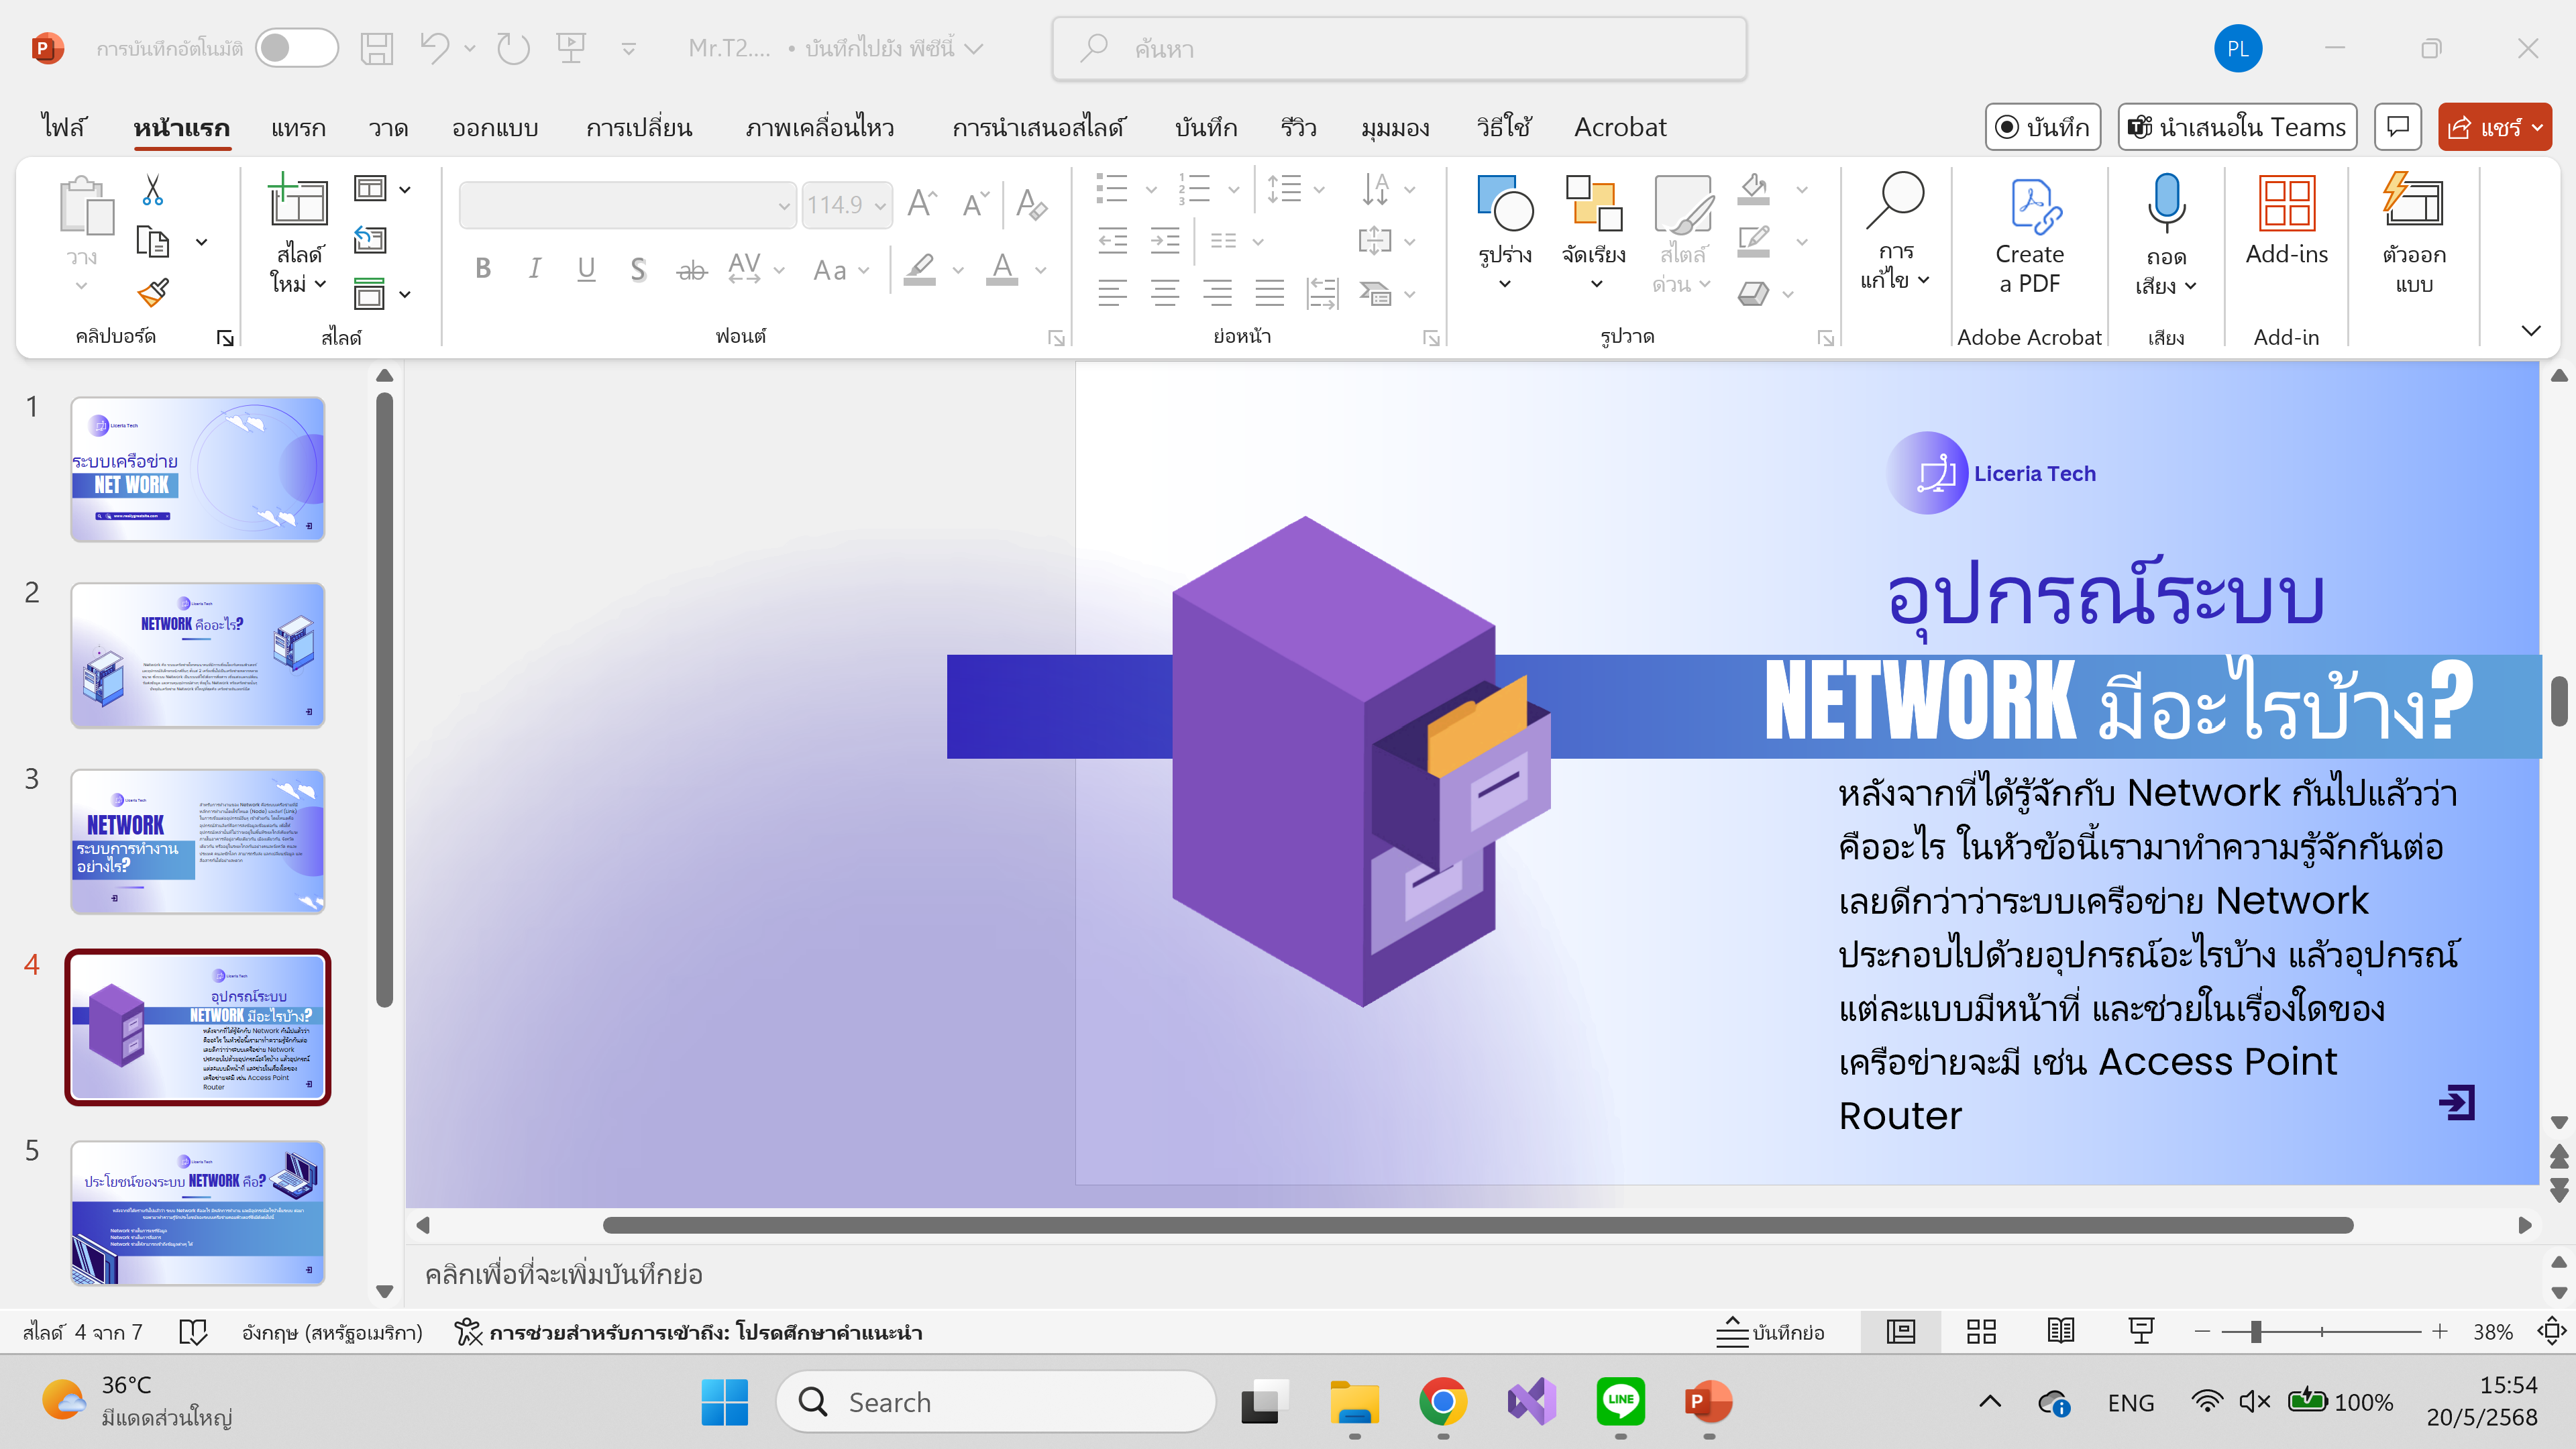2576x1449 pixels.
Task: Click Decrease Font Size icon
Action: (x=975, y=204)
